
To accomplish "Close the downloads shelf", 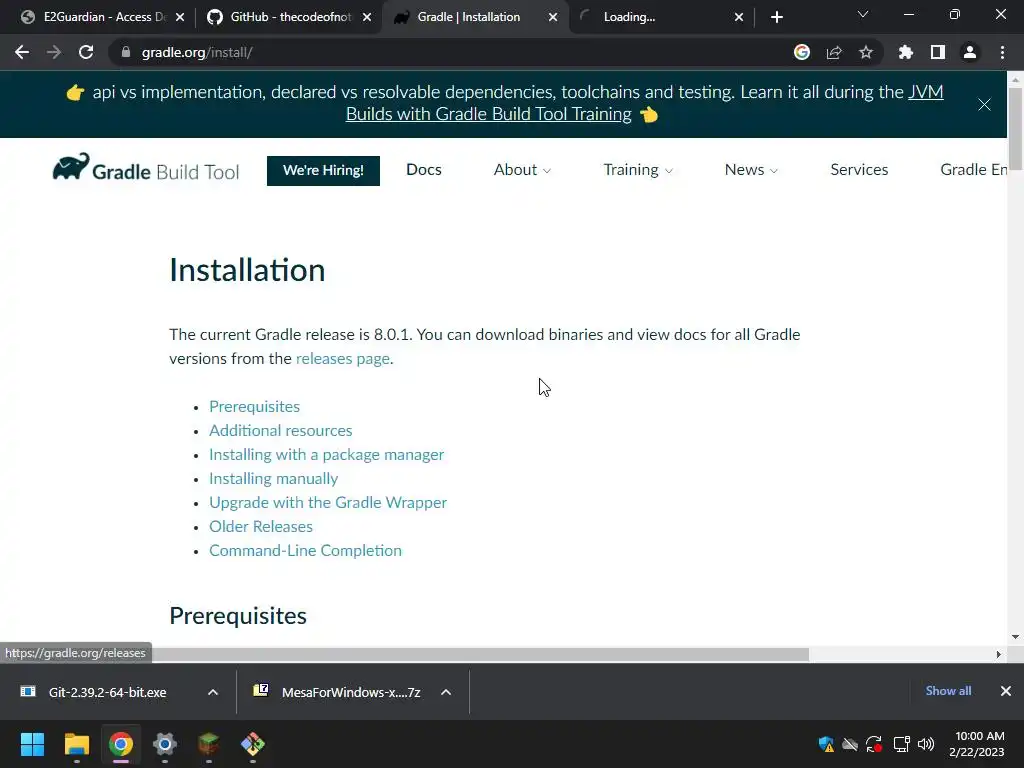I will click(x=1006, y=691).
